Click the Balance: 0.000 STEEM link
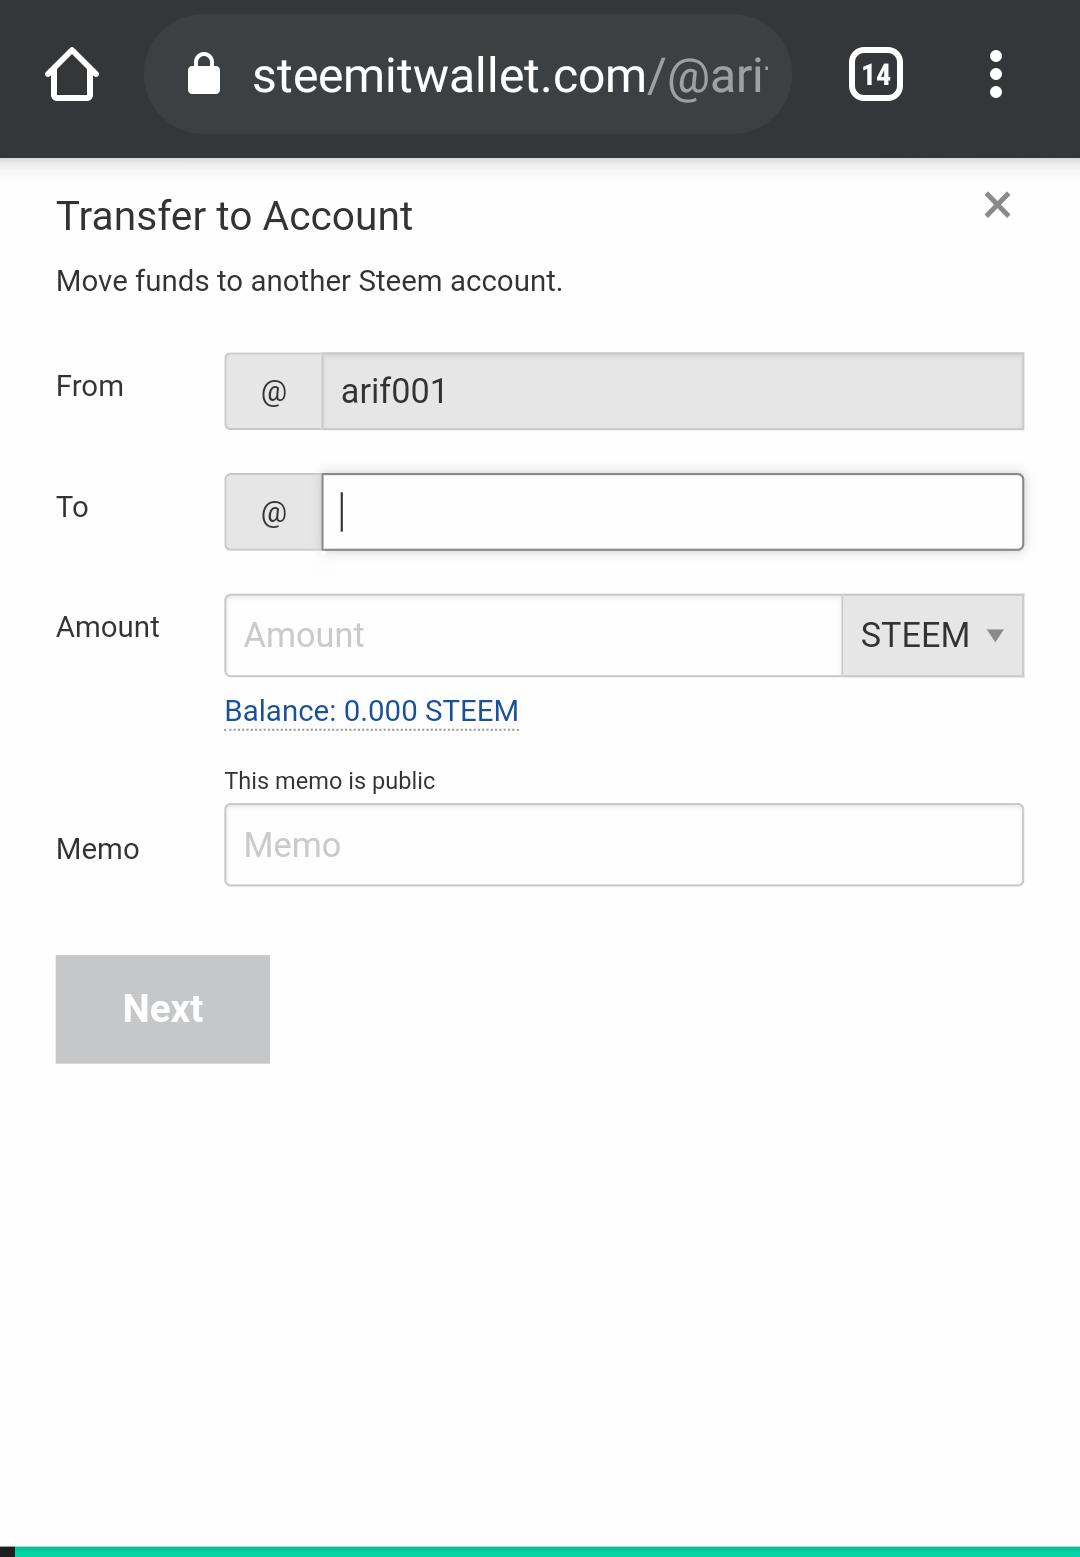Image resolution: width=1080 pixels, height=1557 pixels. (x=372, y=711)
